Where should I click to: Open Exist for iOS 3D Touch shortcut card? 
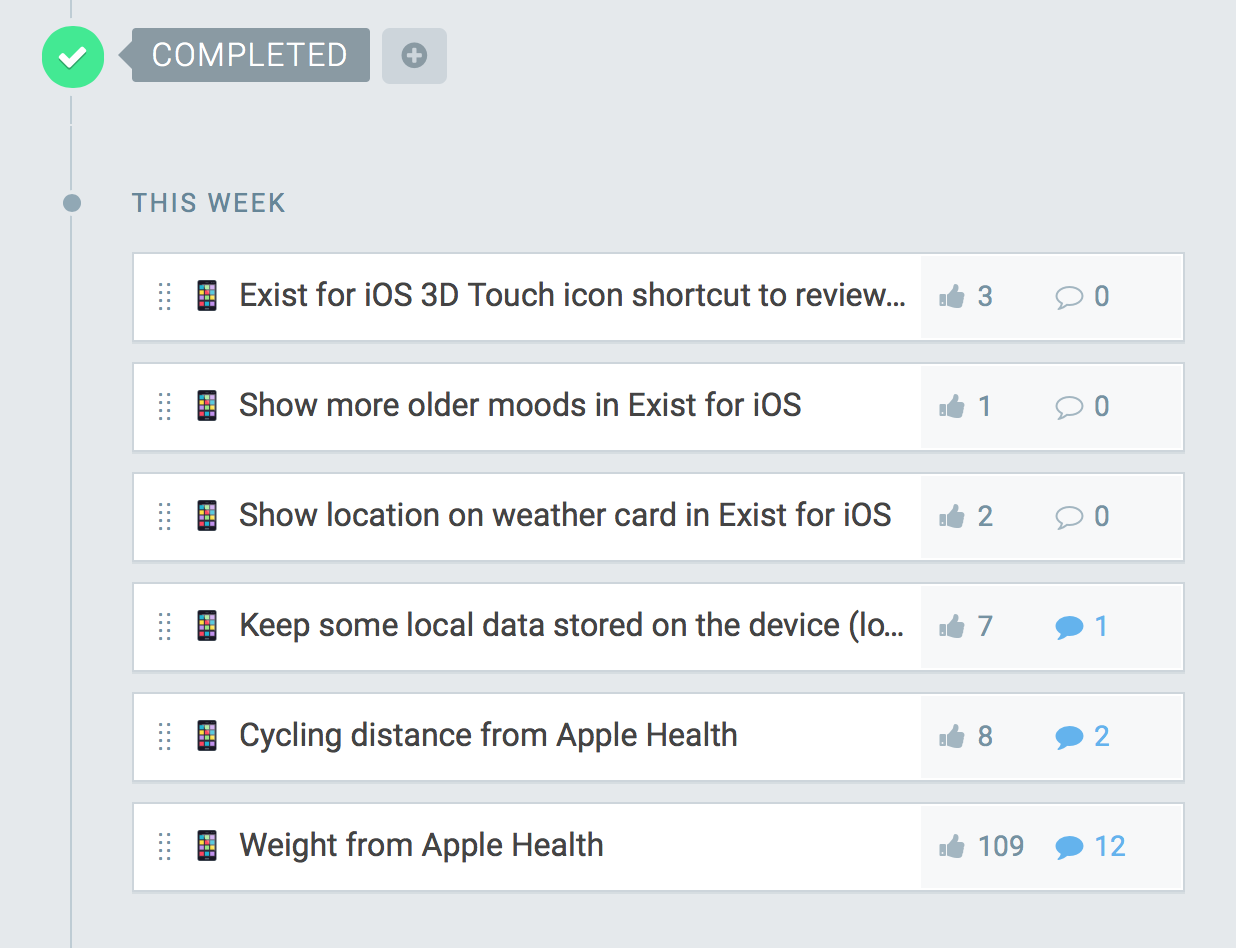[572, 296]
